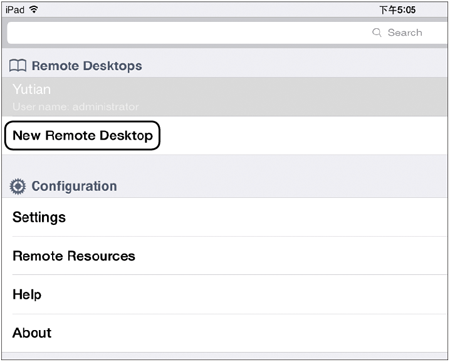Image resolution: width=450 pixels, height=362 pixels.
Task: Click the book icon beside Remote Desktops
Action: 18,66
